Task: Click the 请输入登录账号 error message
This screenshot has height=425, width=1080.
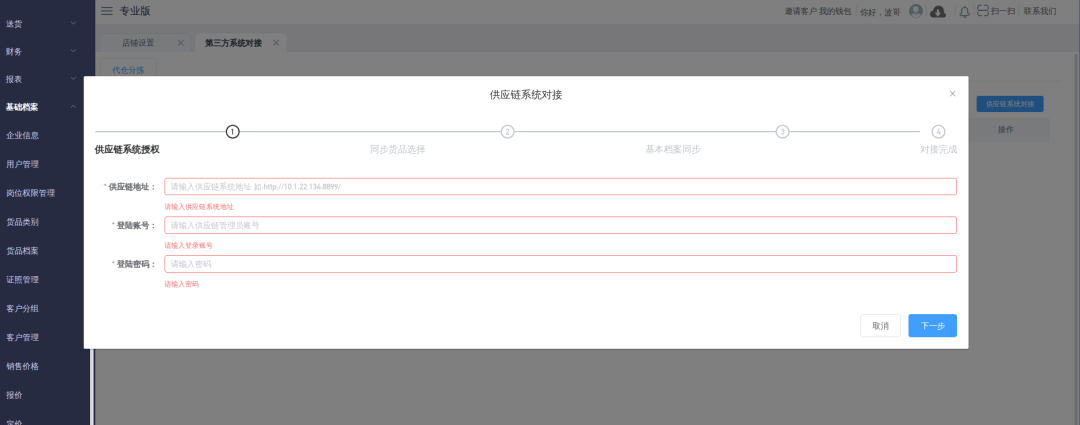Action: point(188,245)
